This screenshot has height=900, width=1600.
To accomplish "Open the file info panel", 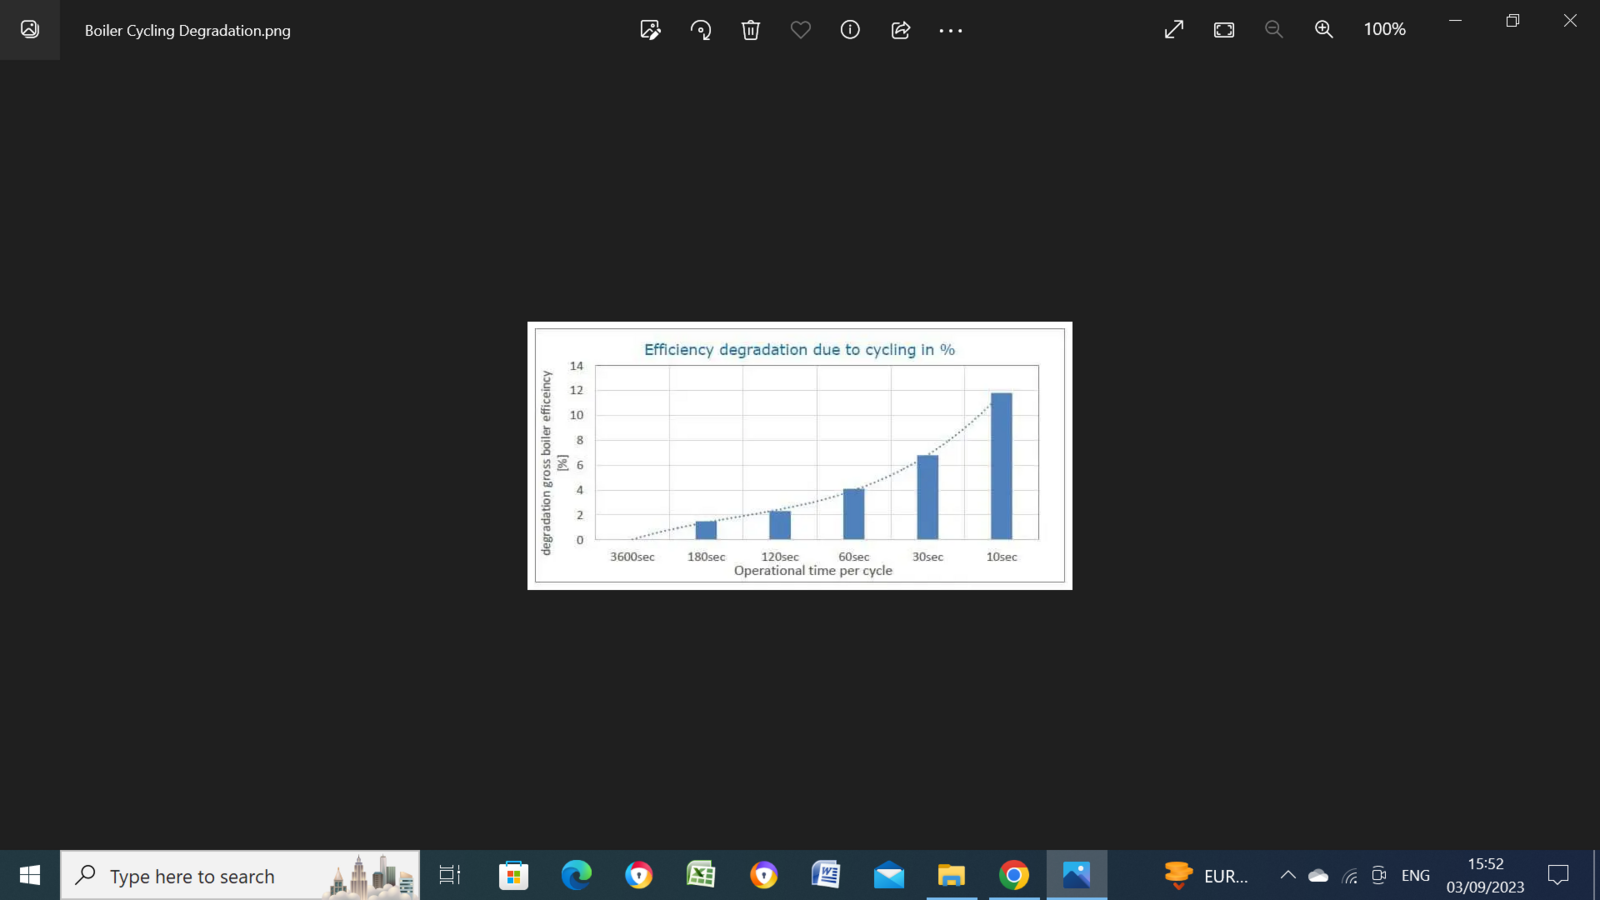I will point(850,30).
